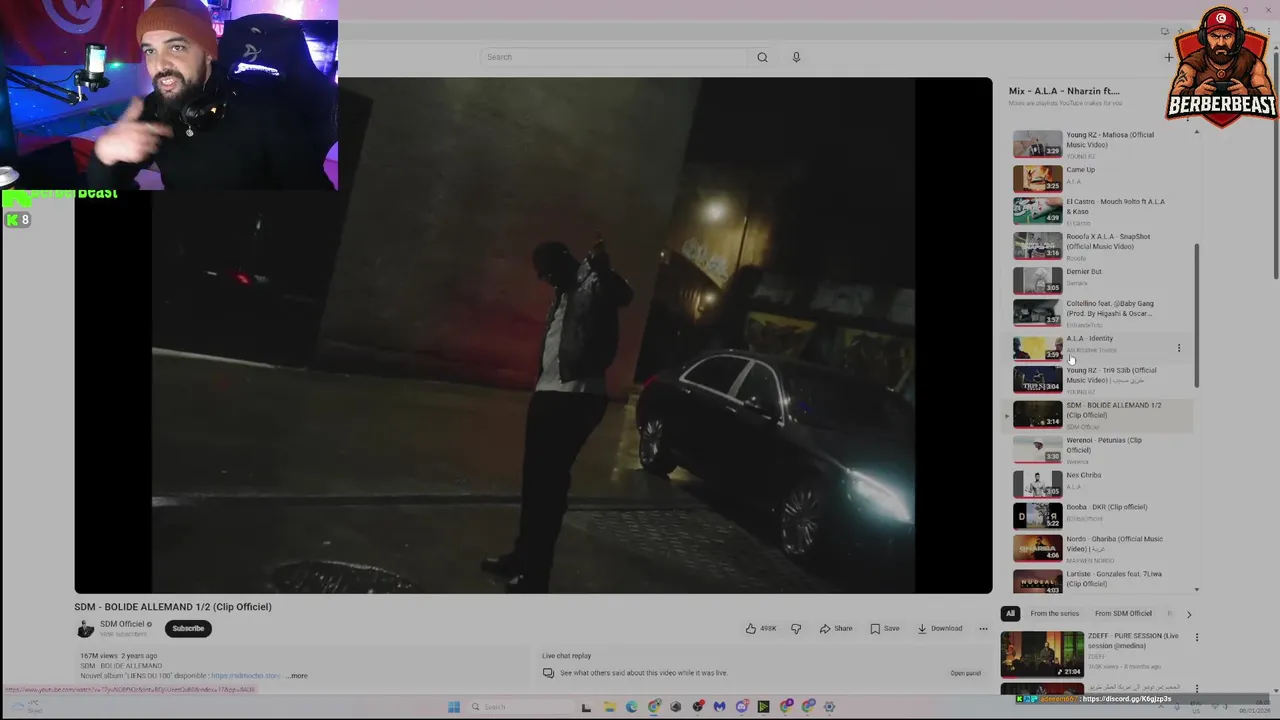Screen dimensions: 1280x720
Task: Select From the series chip
Action: click(x=1054, y=613)
